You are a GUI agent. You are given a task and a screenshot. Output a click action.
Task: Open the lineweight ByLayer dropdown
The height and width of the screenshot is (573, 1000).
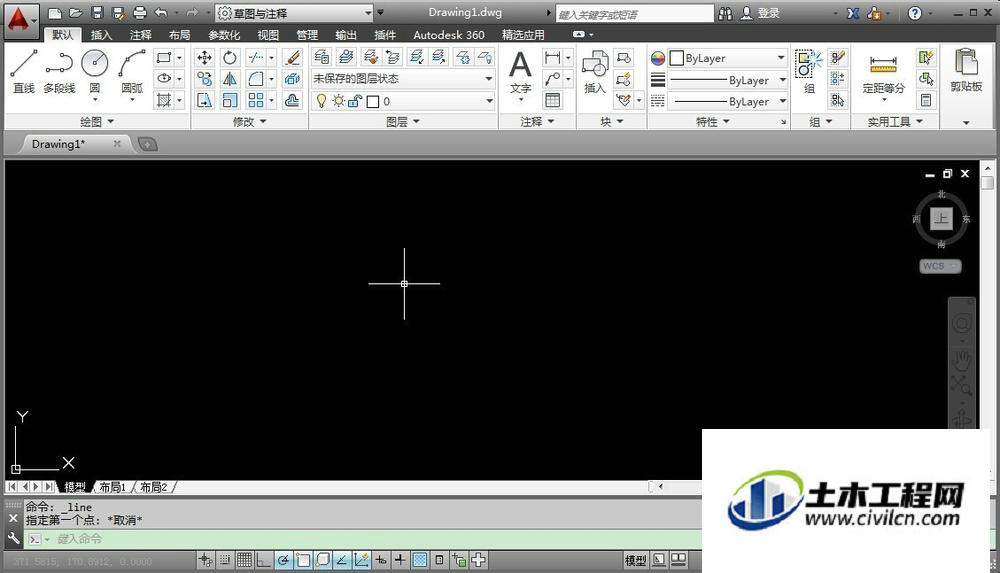(727, 80)
